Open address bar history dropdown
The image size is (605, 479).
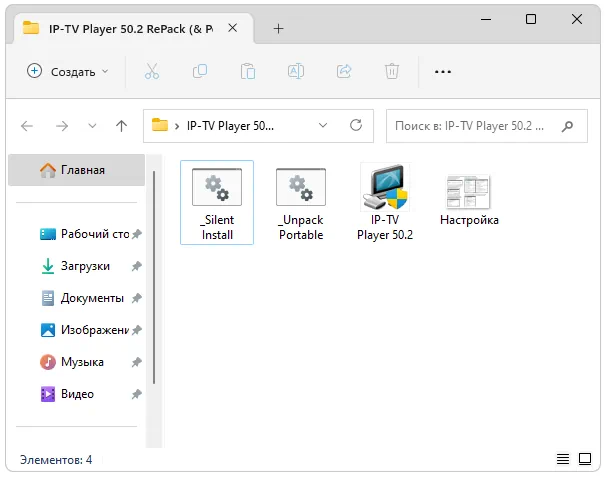click(323, 125)
